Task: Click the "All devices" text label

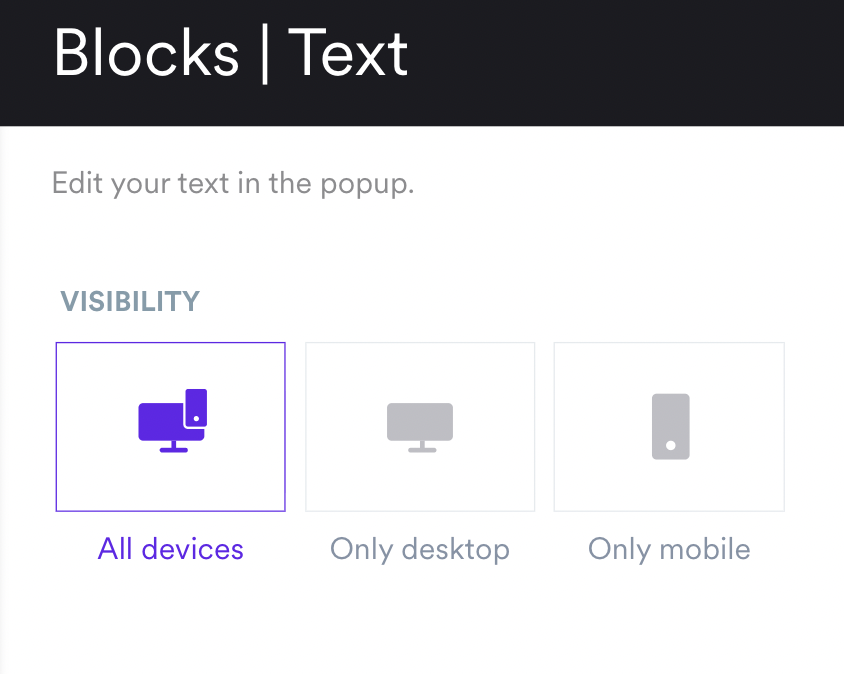Action: pos(171,549)
